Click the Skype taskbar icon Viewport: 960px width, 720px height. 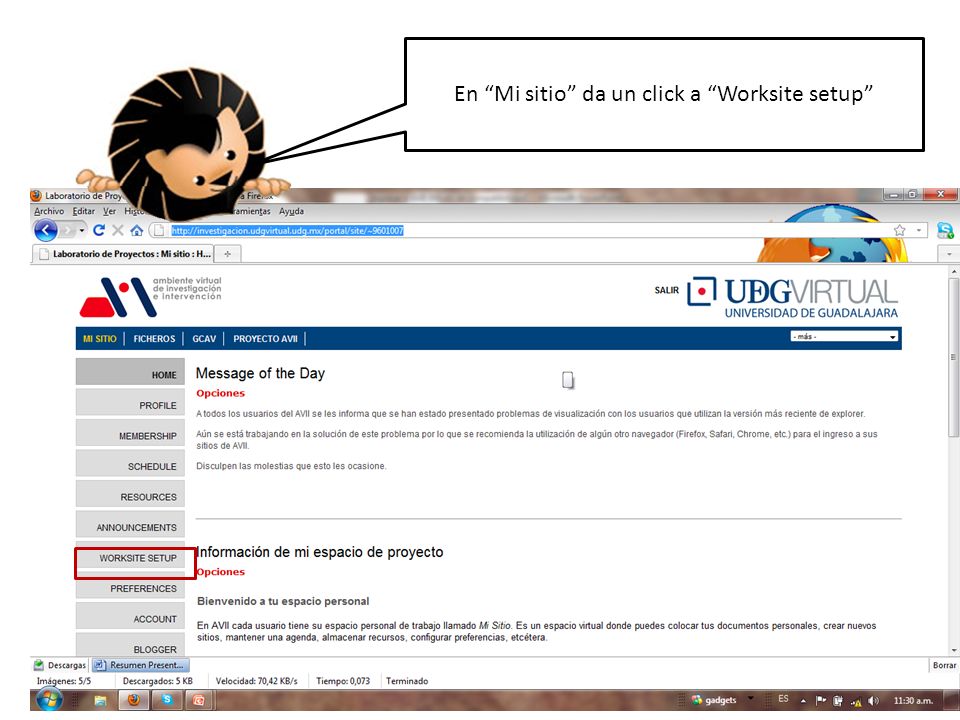pos(167,700)
